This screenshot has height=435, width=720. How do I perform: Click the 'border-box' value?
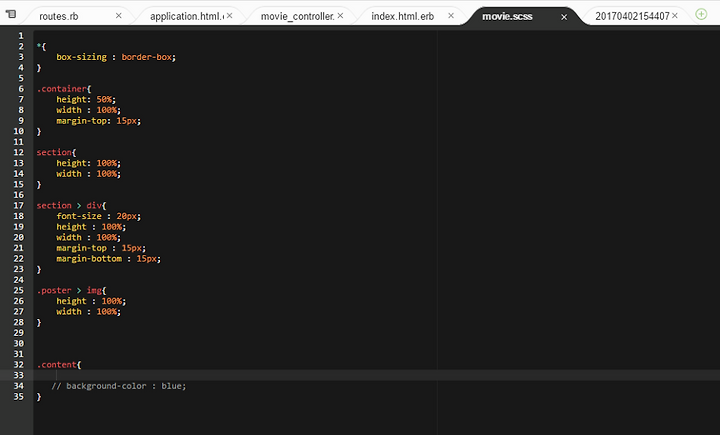click(146, 57)
